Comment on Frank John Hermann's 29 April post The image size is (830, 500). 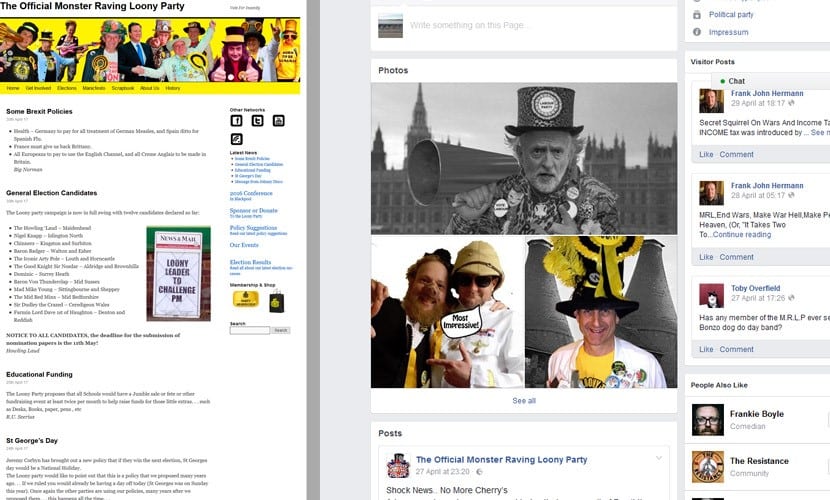736,154
